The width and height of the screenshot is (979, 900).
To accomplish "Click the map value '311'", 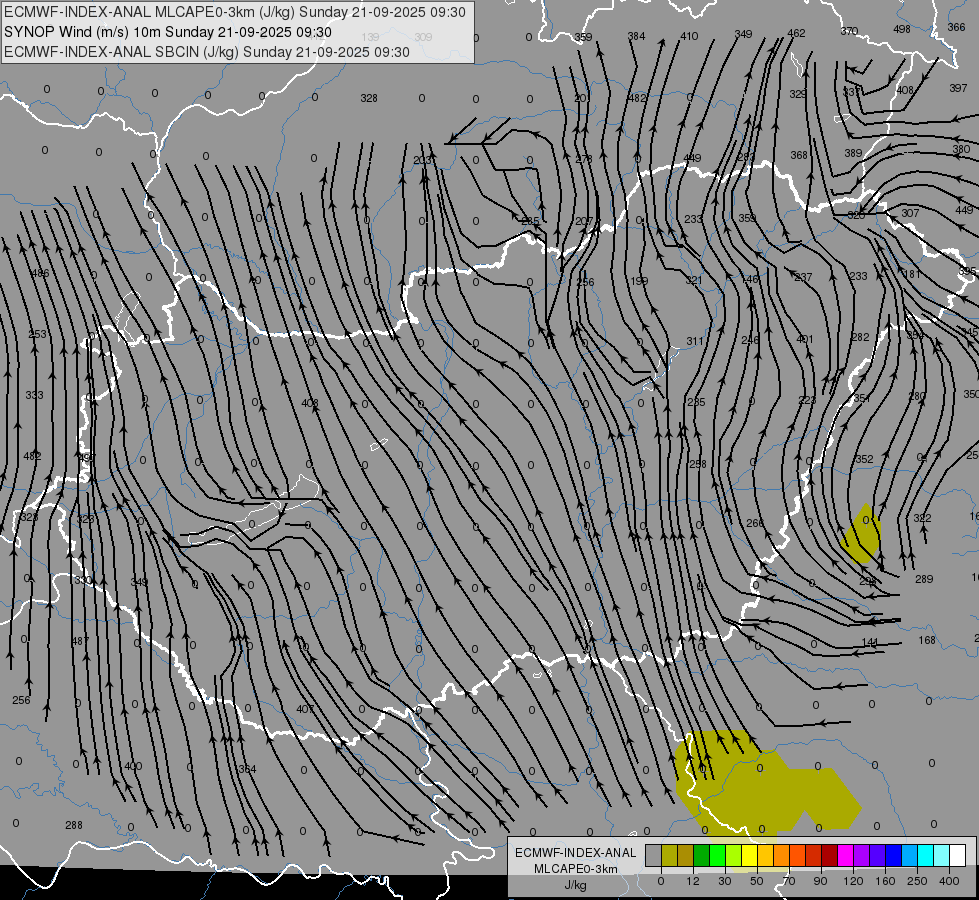I will tap(695, 341).
